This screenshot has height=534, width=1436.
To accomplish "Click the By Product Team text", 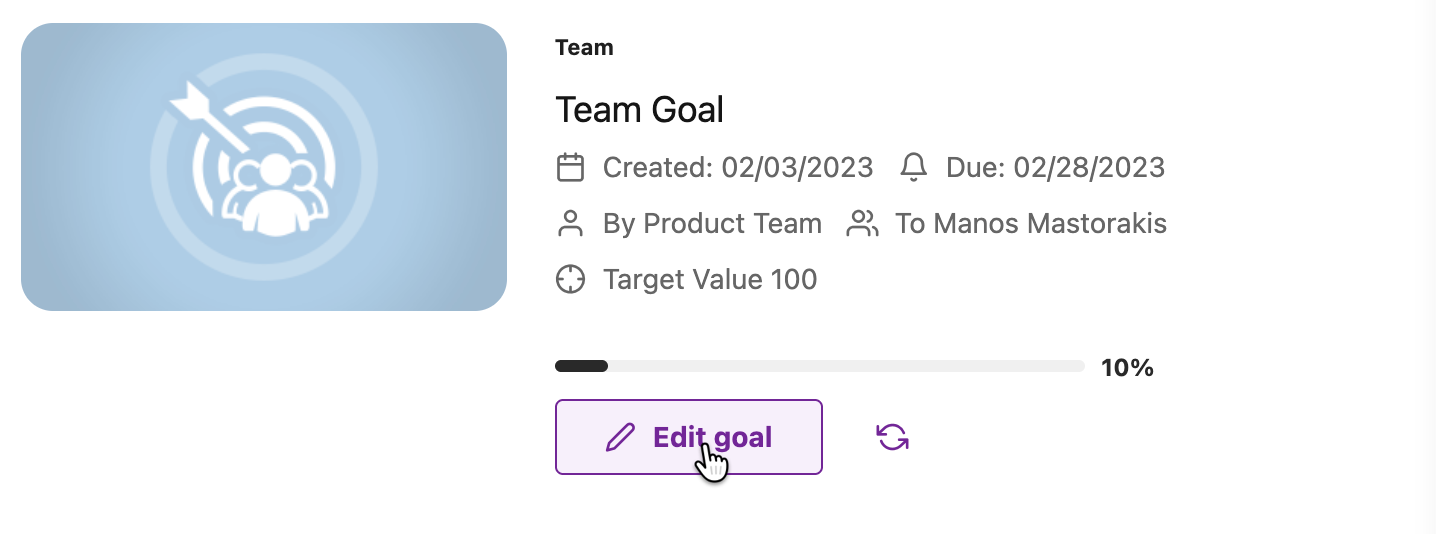I will (x=712, y=224).
